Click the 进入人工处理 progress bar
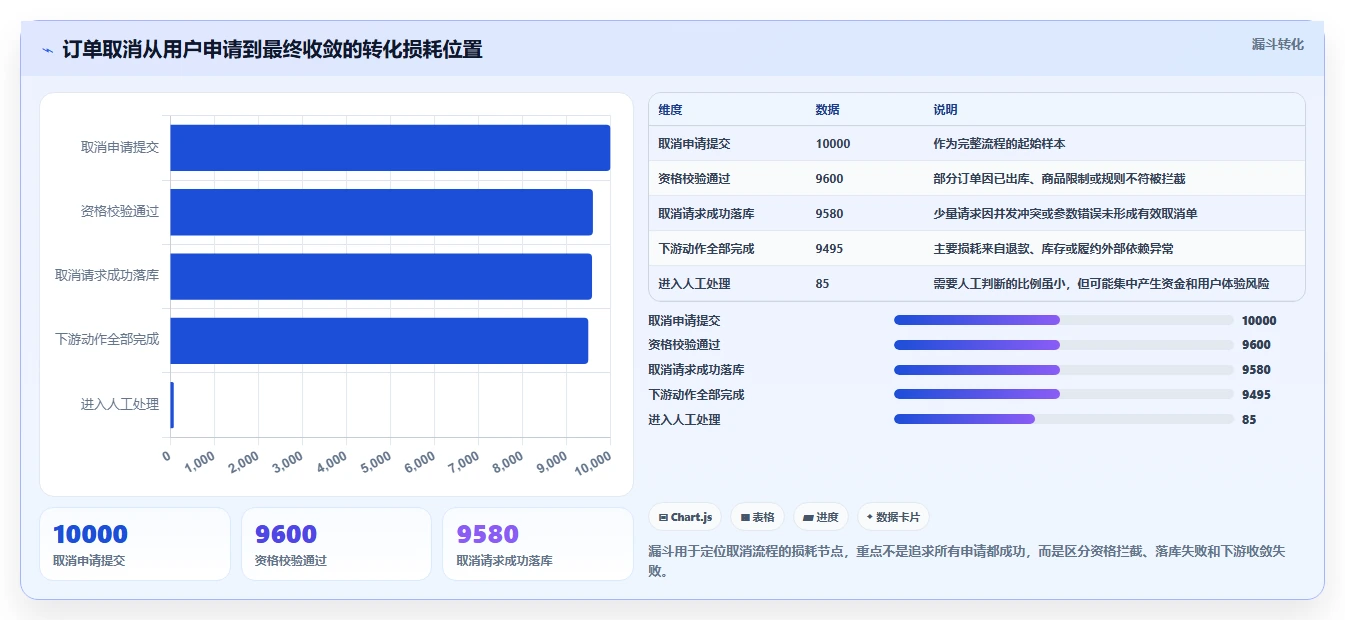This screenshot has width=1345, height=620. (x=1063, y=420)
